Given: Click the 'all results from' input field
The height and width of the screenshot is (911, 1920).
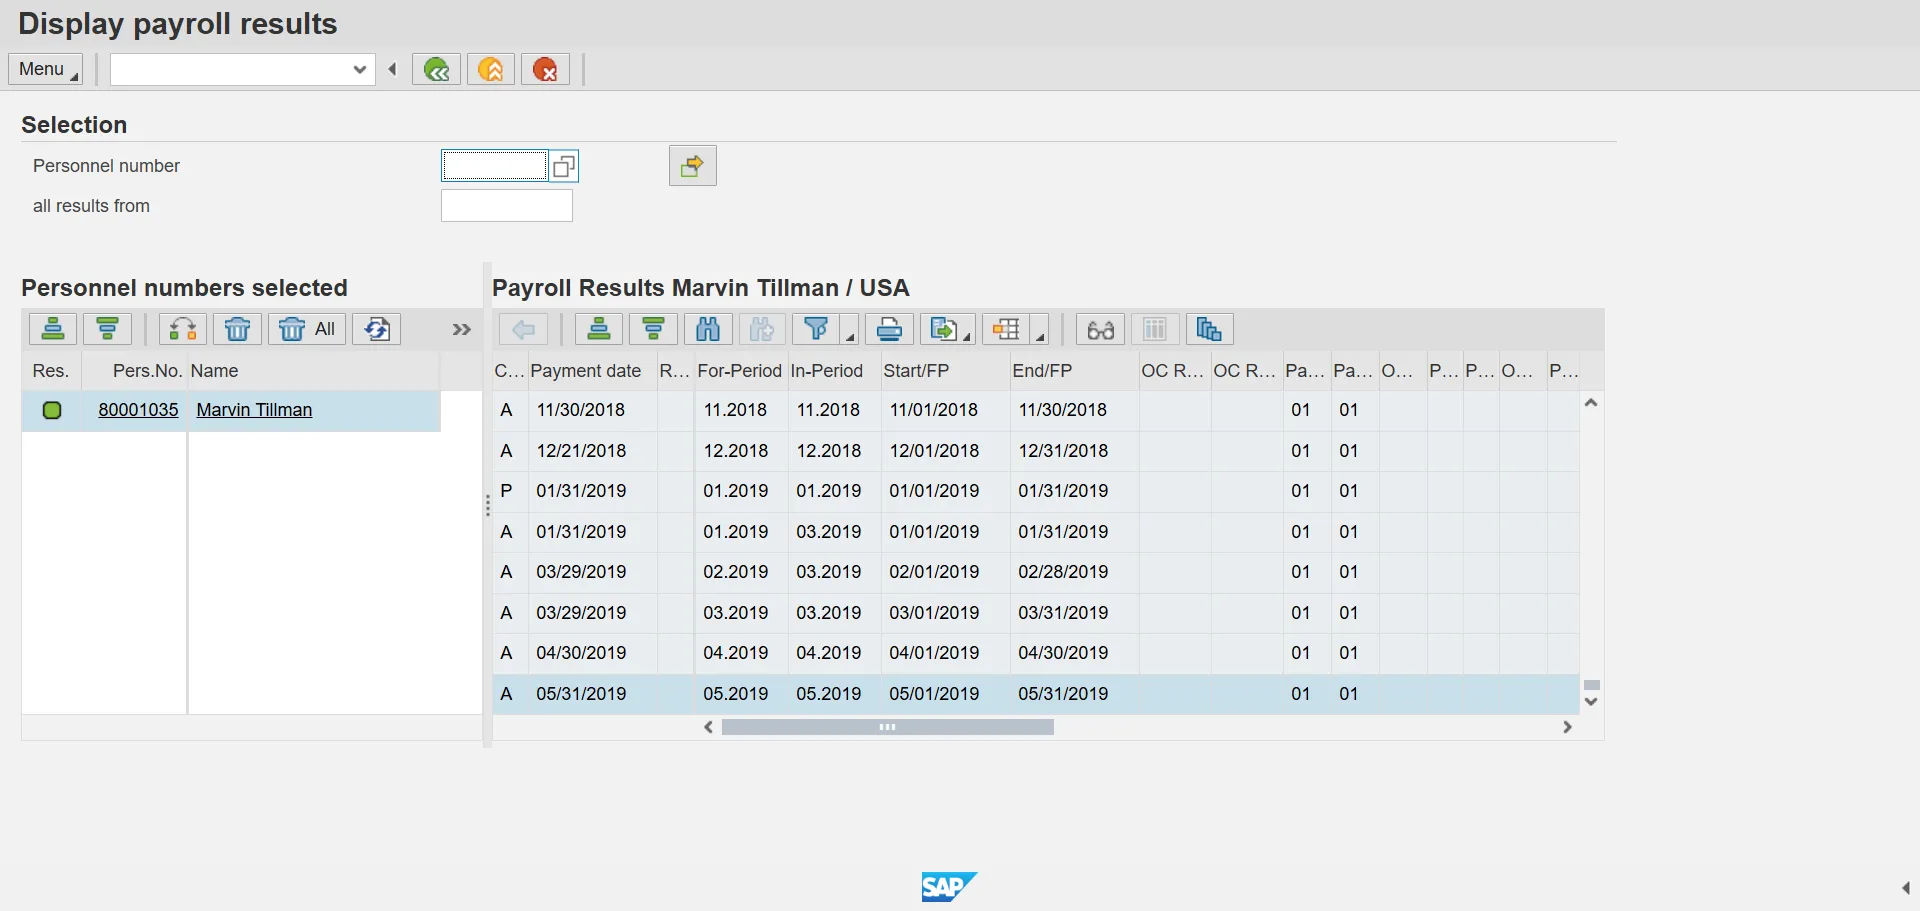Looking at the screenshot, I should tap(506, 206).
